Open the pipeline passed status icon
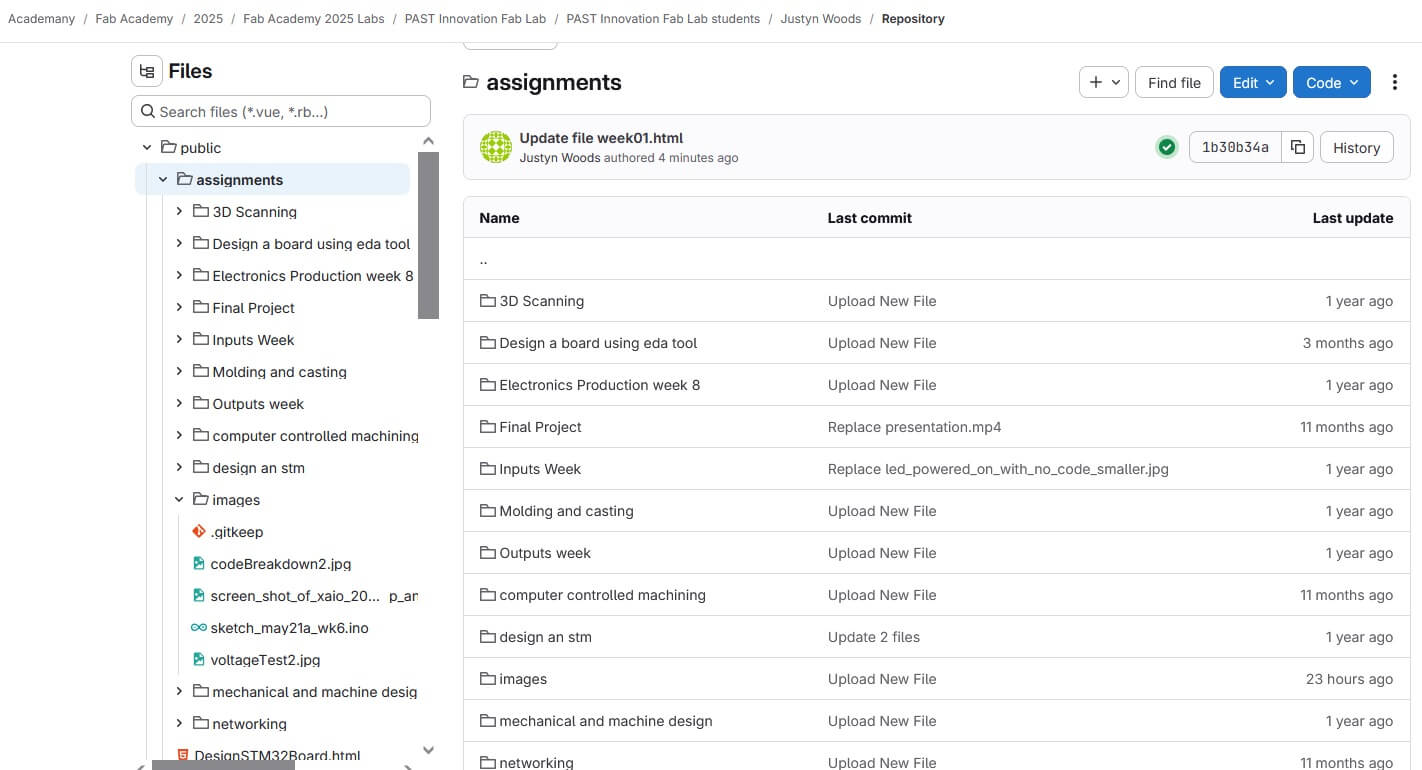Screen dimensions: 1422x770 pyautogui.click(x=1166, y=148)
